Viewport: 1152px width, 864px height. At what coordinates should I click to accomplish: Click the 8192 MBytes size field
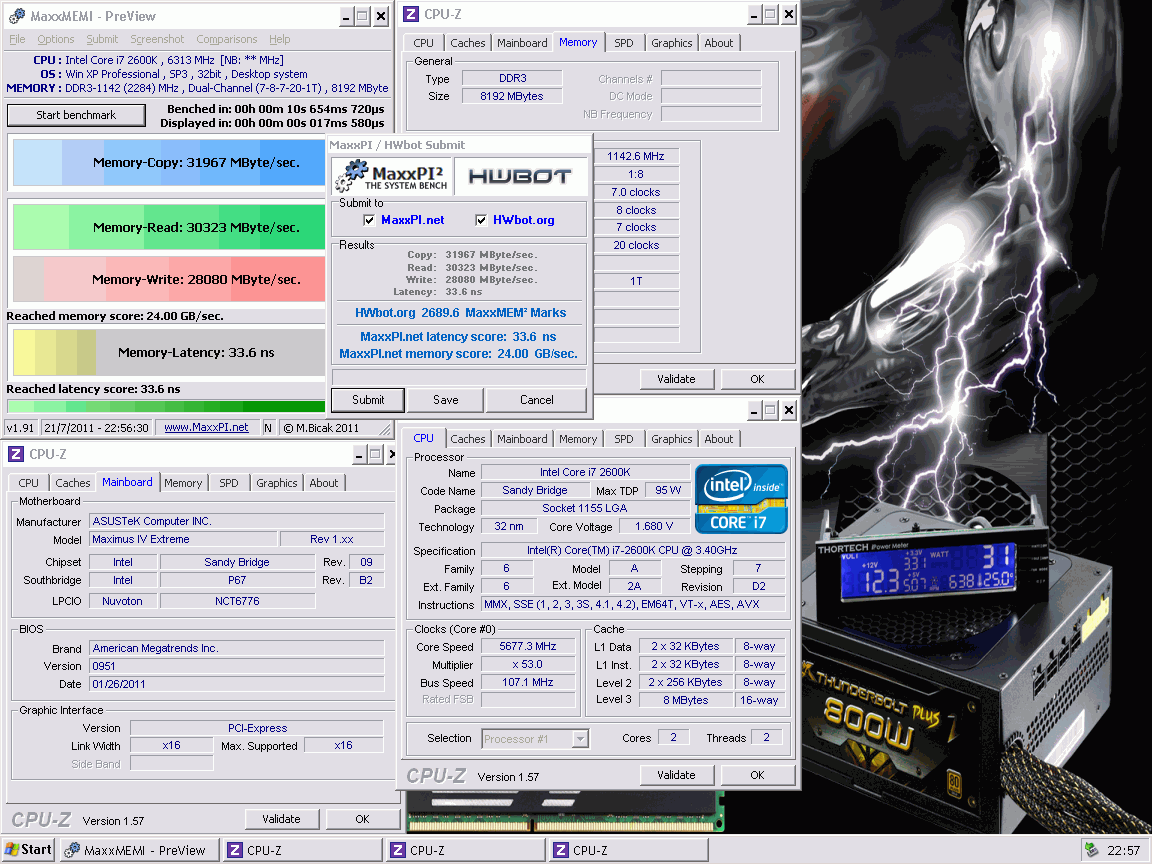pos(511,96)
